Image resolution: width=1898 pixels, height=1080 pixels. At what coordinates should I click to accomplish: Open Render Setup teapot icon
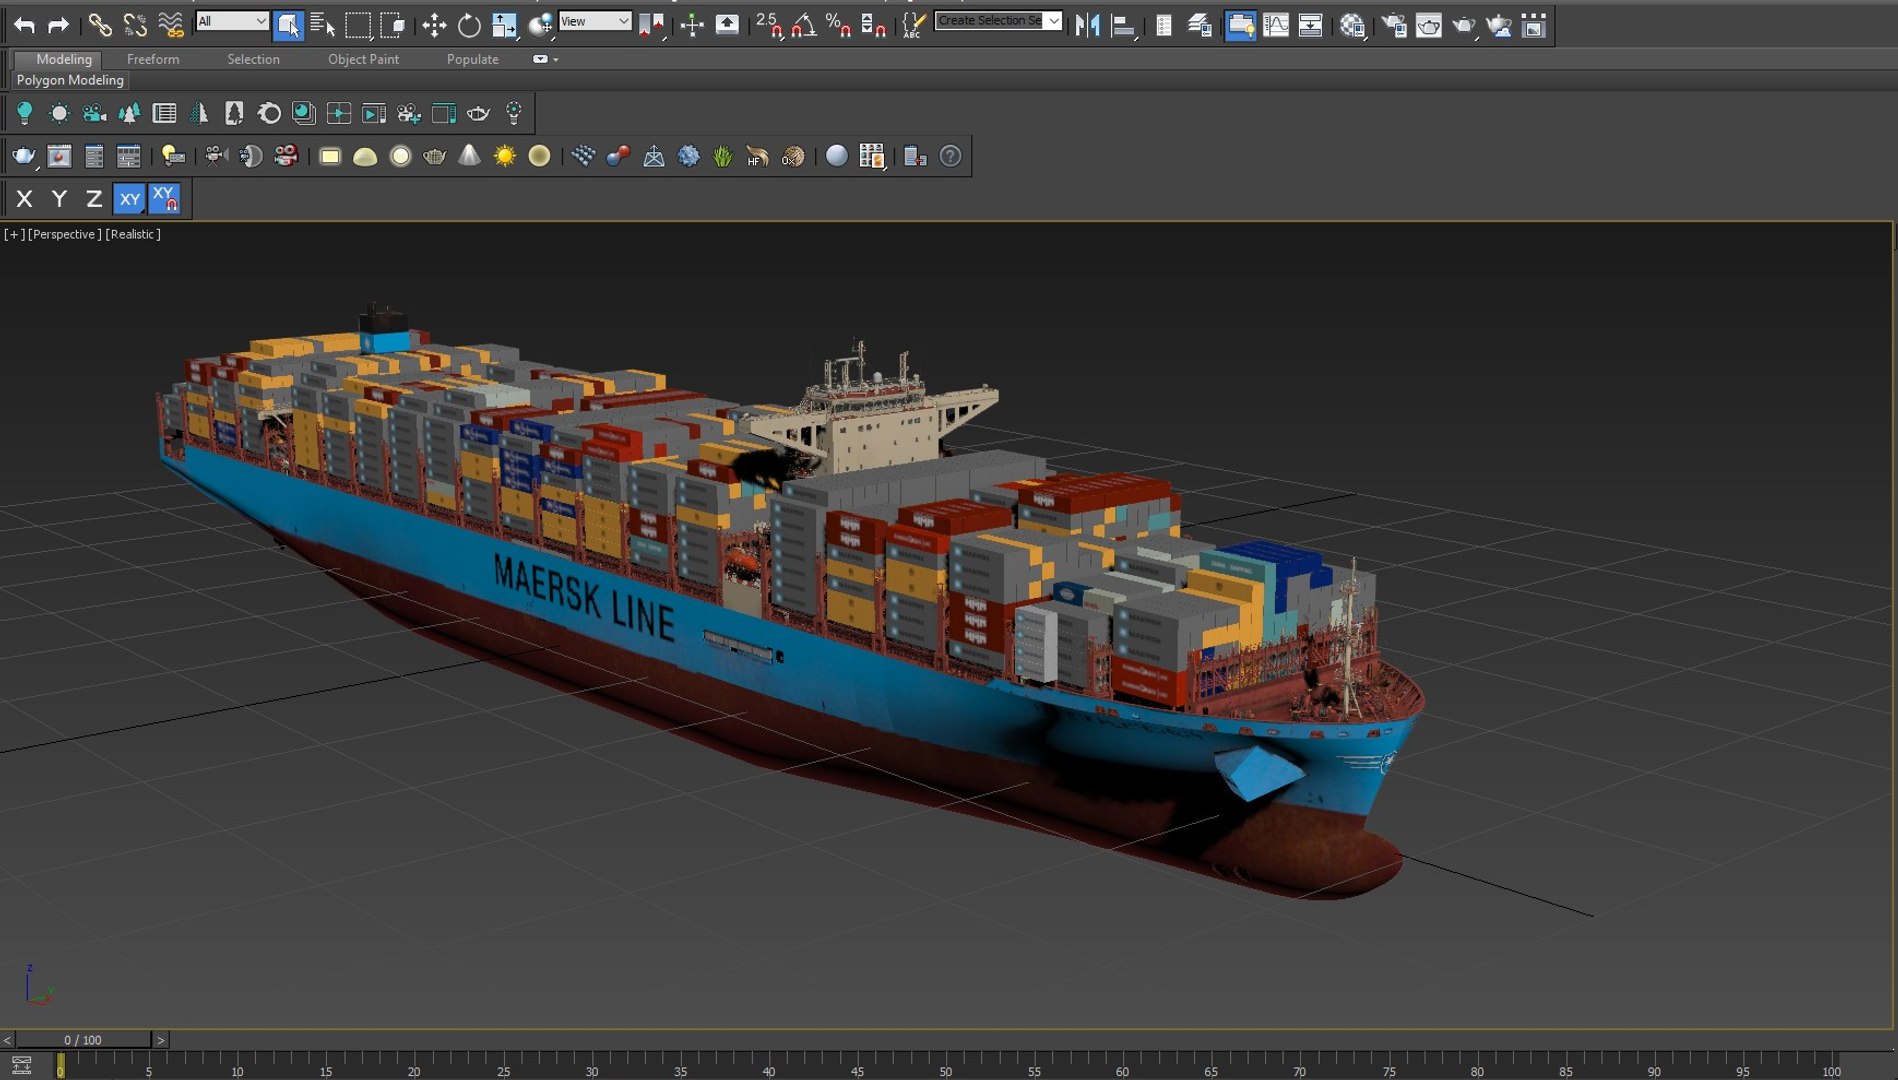coord(1394,25)
